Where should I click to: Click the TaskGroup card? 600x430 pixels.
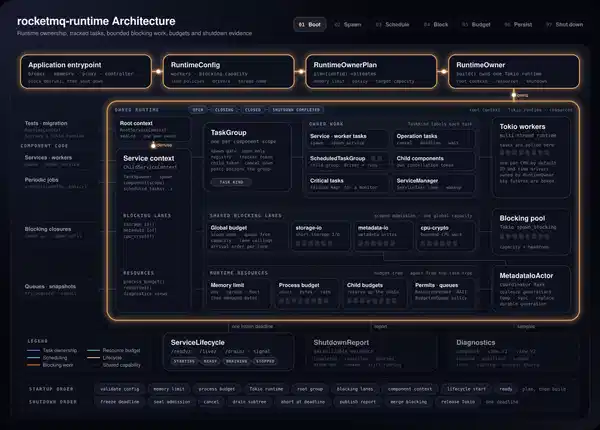click(x=248, y=157)
